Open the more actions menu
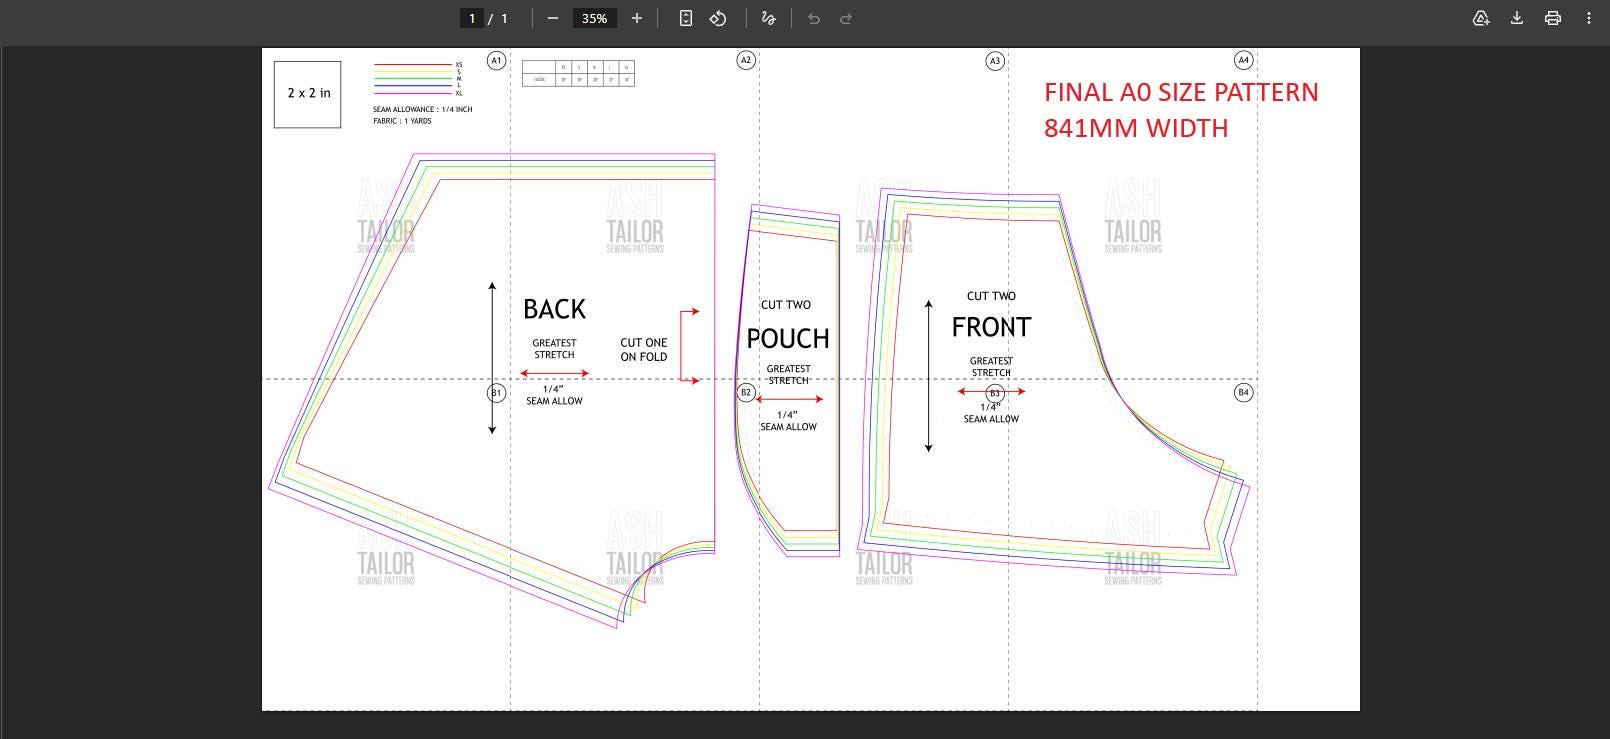This screenshot has width=1610, height=739. point(1589,18)
